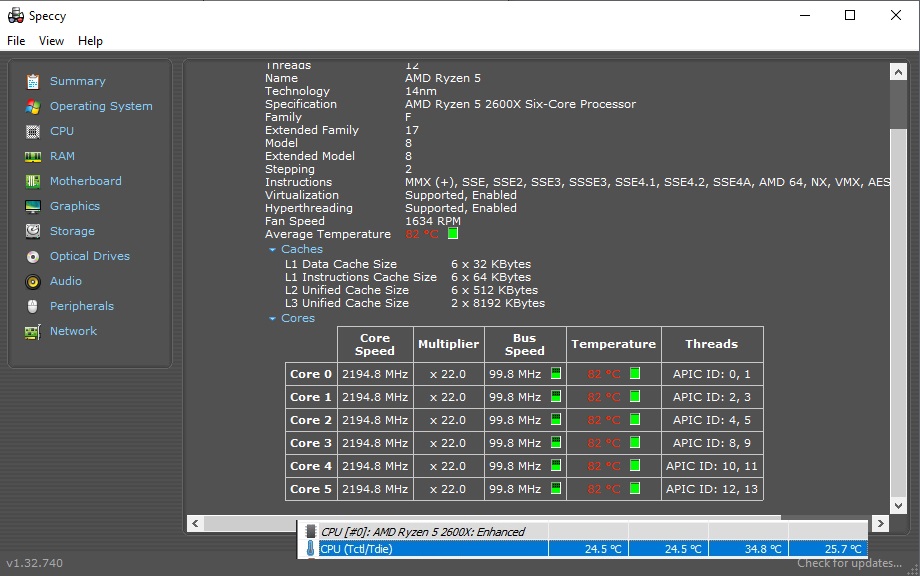Click thermometer icon beside CPU (Tctl/Tdie)

click(310, 548)
